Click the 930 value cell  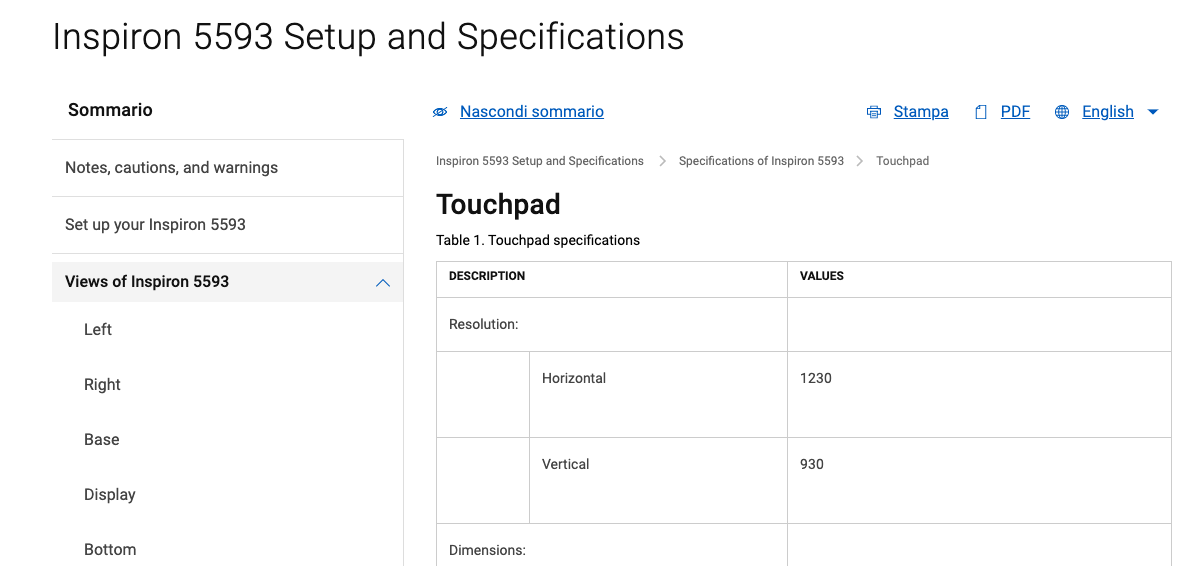coord(979,481)
